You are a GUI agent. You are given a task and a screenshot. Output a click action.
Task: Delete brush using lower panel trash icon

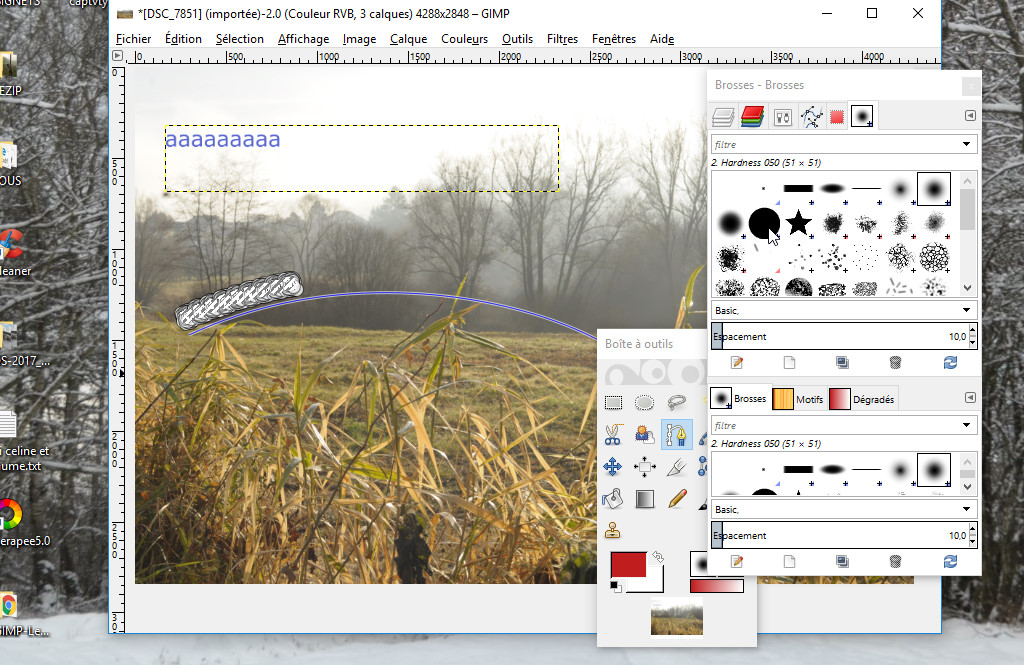[895, 561]
